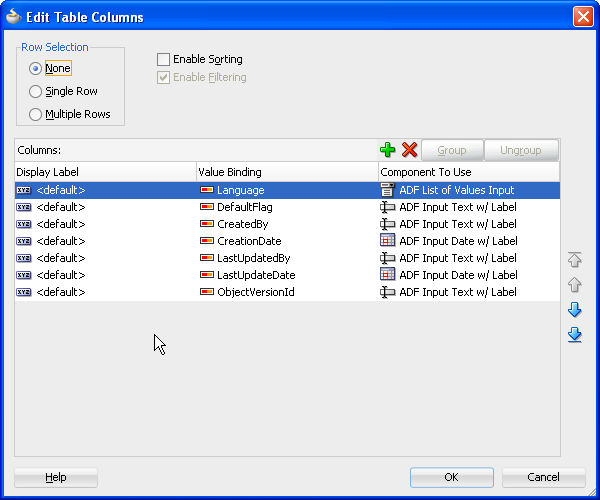The height and width of the screenshot is (500, 600).
Task: Move selected column down one position
Action: [574, 309]
